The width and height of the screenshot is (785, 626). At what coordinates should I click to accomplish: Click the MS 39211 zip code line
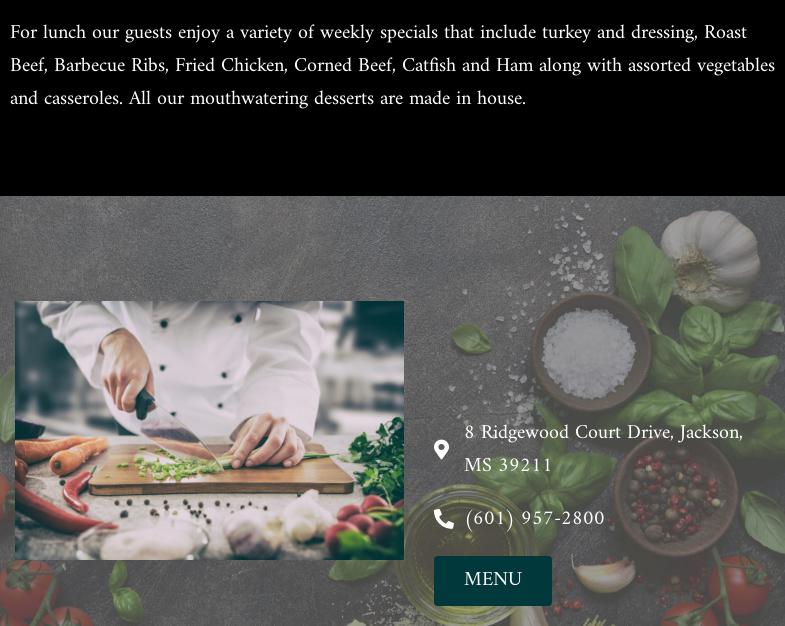tap(507, 465)
